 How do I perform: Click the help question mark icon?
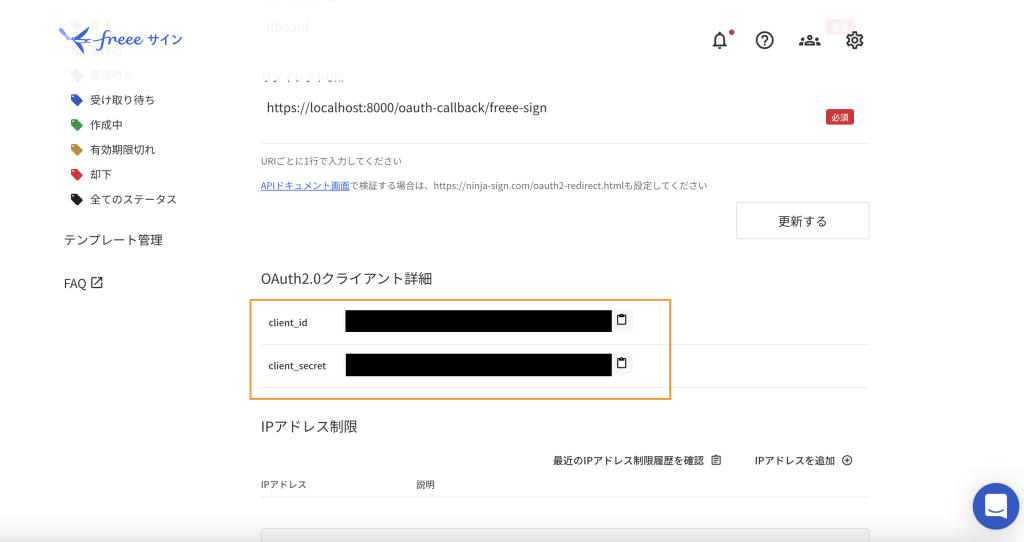765,40
